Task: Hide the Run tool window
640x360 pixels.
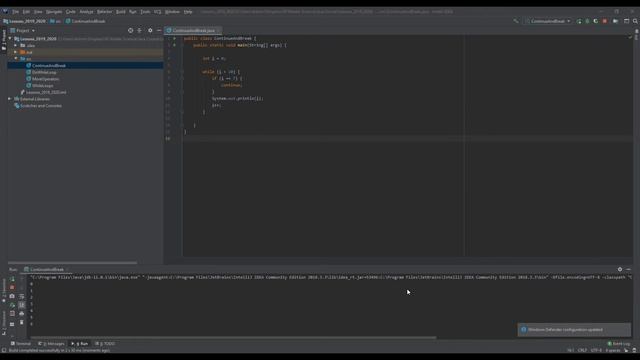Action: (629, 269)
